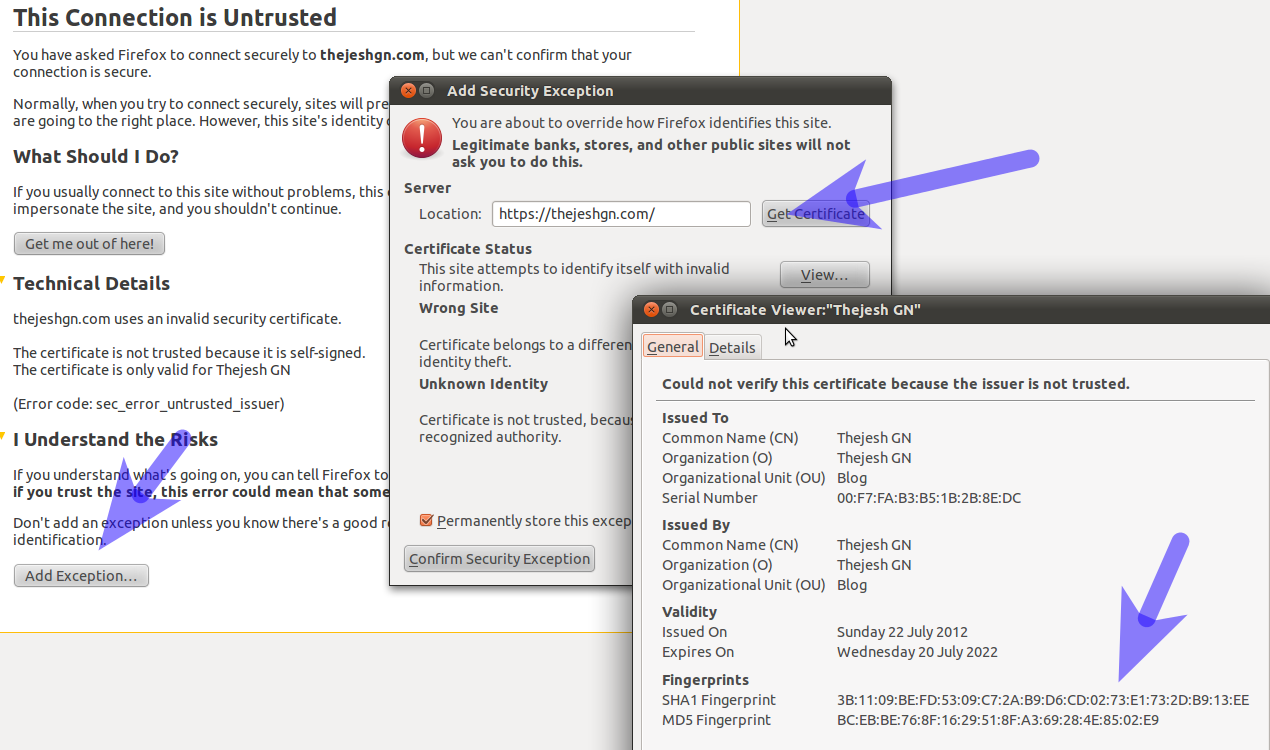Image resolution: width=1270 pixels, height=750 pixels.
Task: Click the red warning exclamation icon
Action: [x=422, y=138]
